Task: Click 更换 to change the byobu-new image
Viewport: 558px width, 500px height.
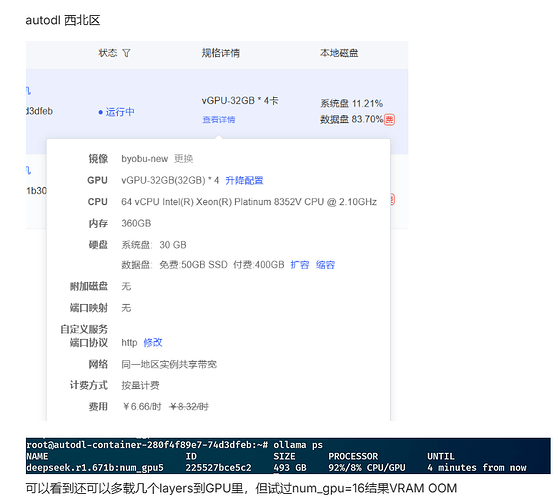Action: [183, 159]
